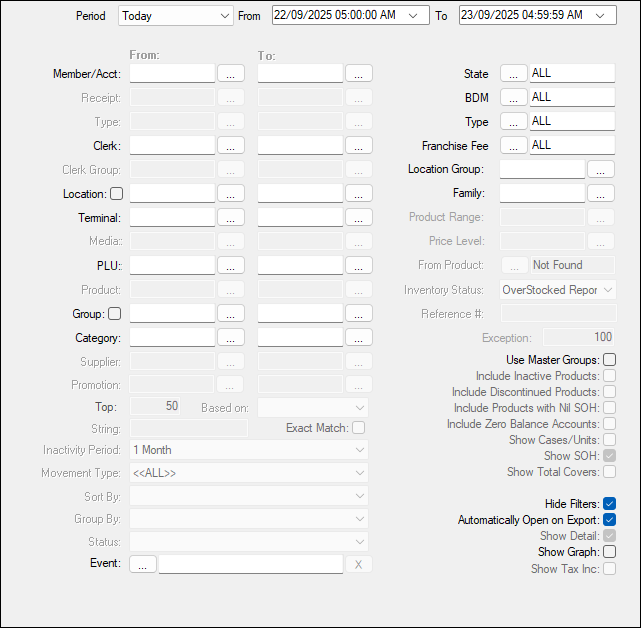Click the Member/Acct From input field
Image resolution: width=641 pixels, height=628 pixels.
[172, 74]
